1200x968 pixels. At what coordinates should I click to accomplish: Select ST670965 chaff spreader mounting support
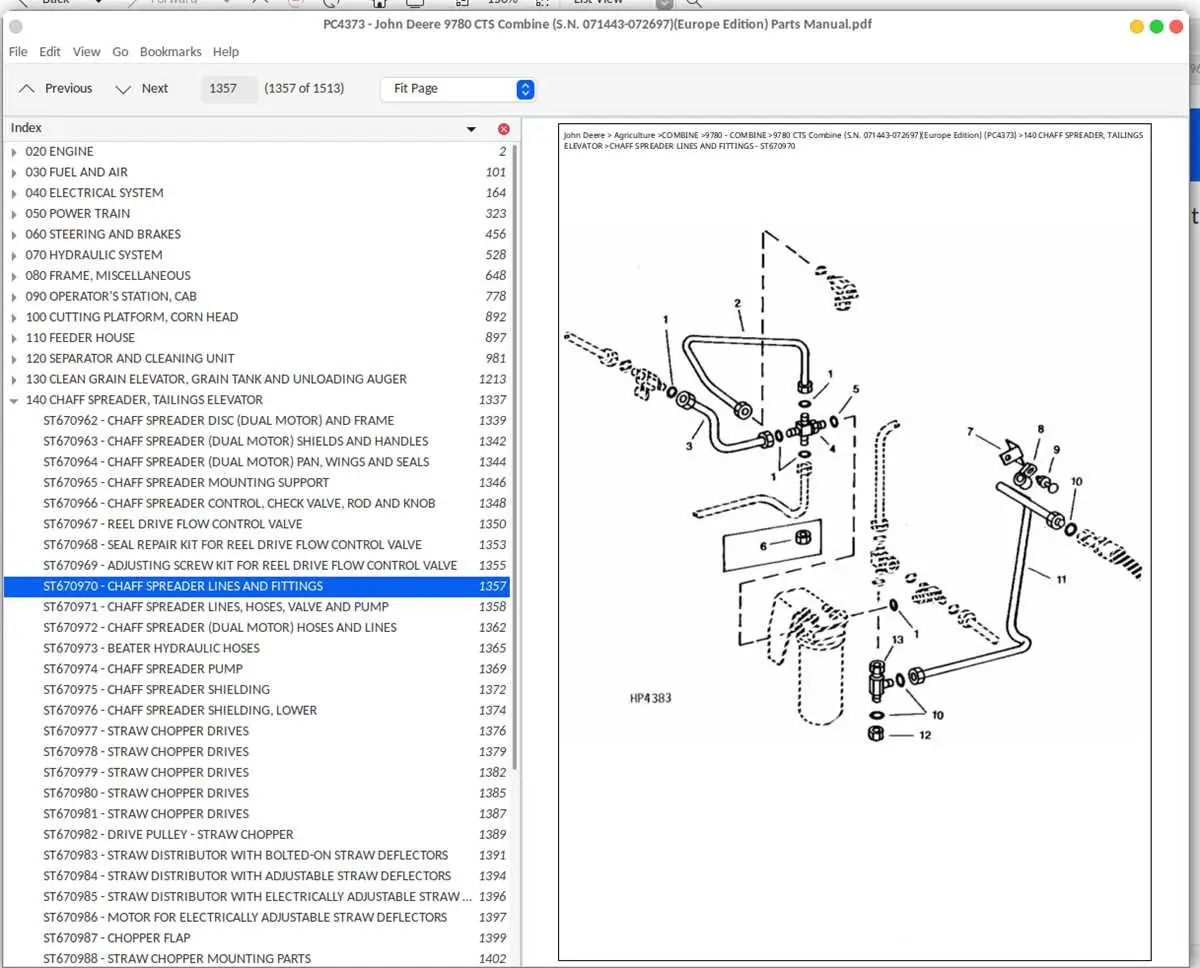pos(257,483)
